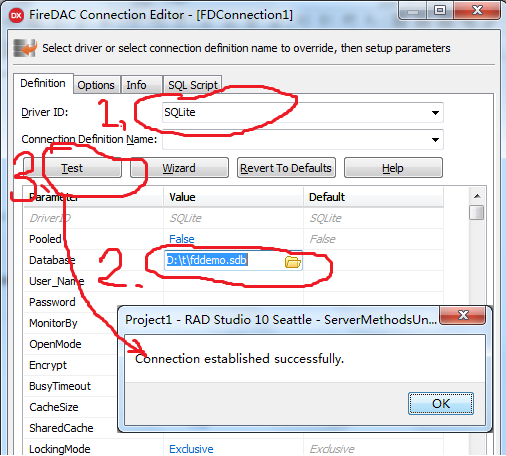The image size is (506, 456).
Task: Open the SQL Script tab
Action: tap(193, 85)
